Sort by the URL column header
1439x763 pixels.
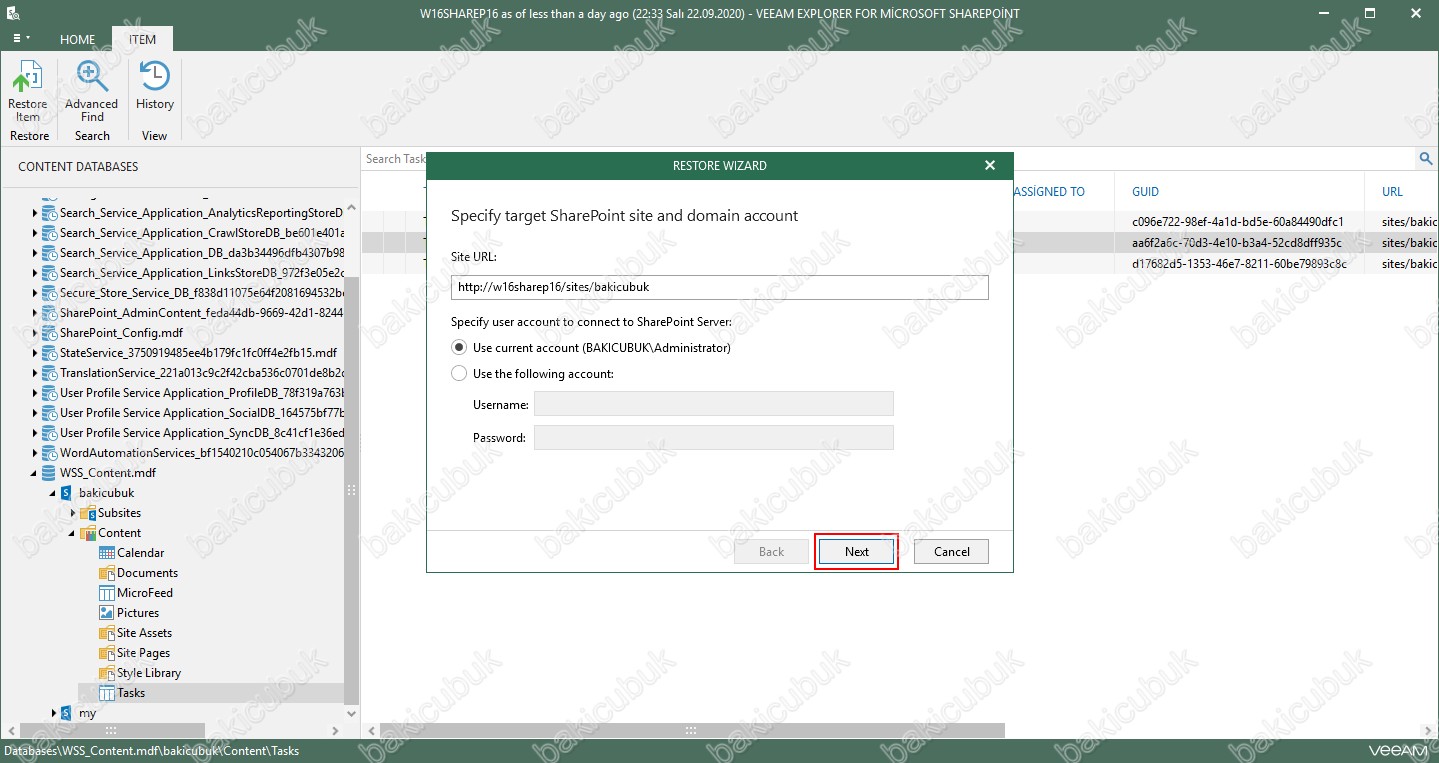point(1392,192)
